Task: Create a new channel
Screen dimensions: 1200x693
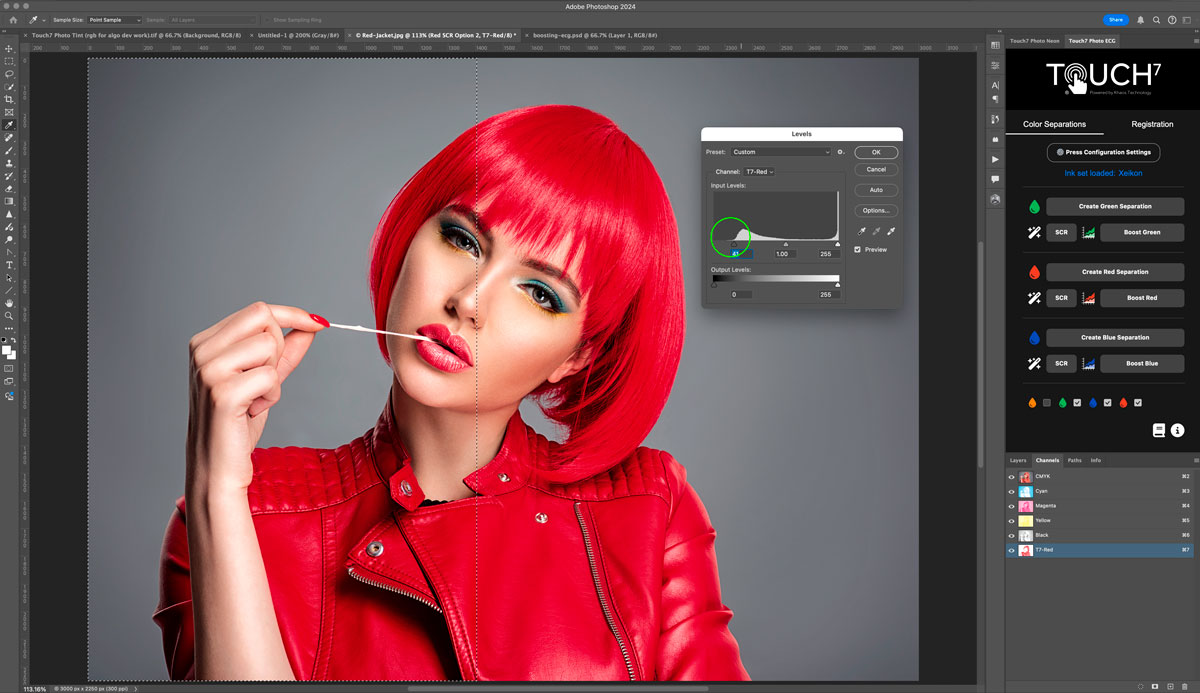Action: (x=1170, y=687)
